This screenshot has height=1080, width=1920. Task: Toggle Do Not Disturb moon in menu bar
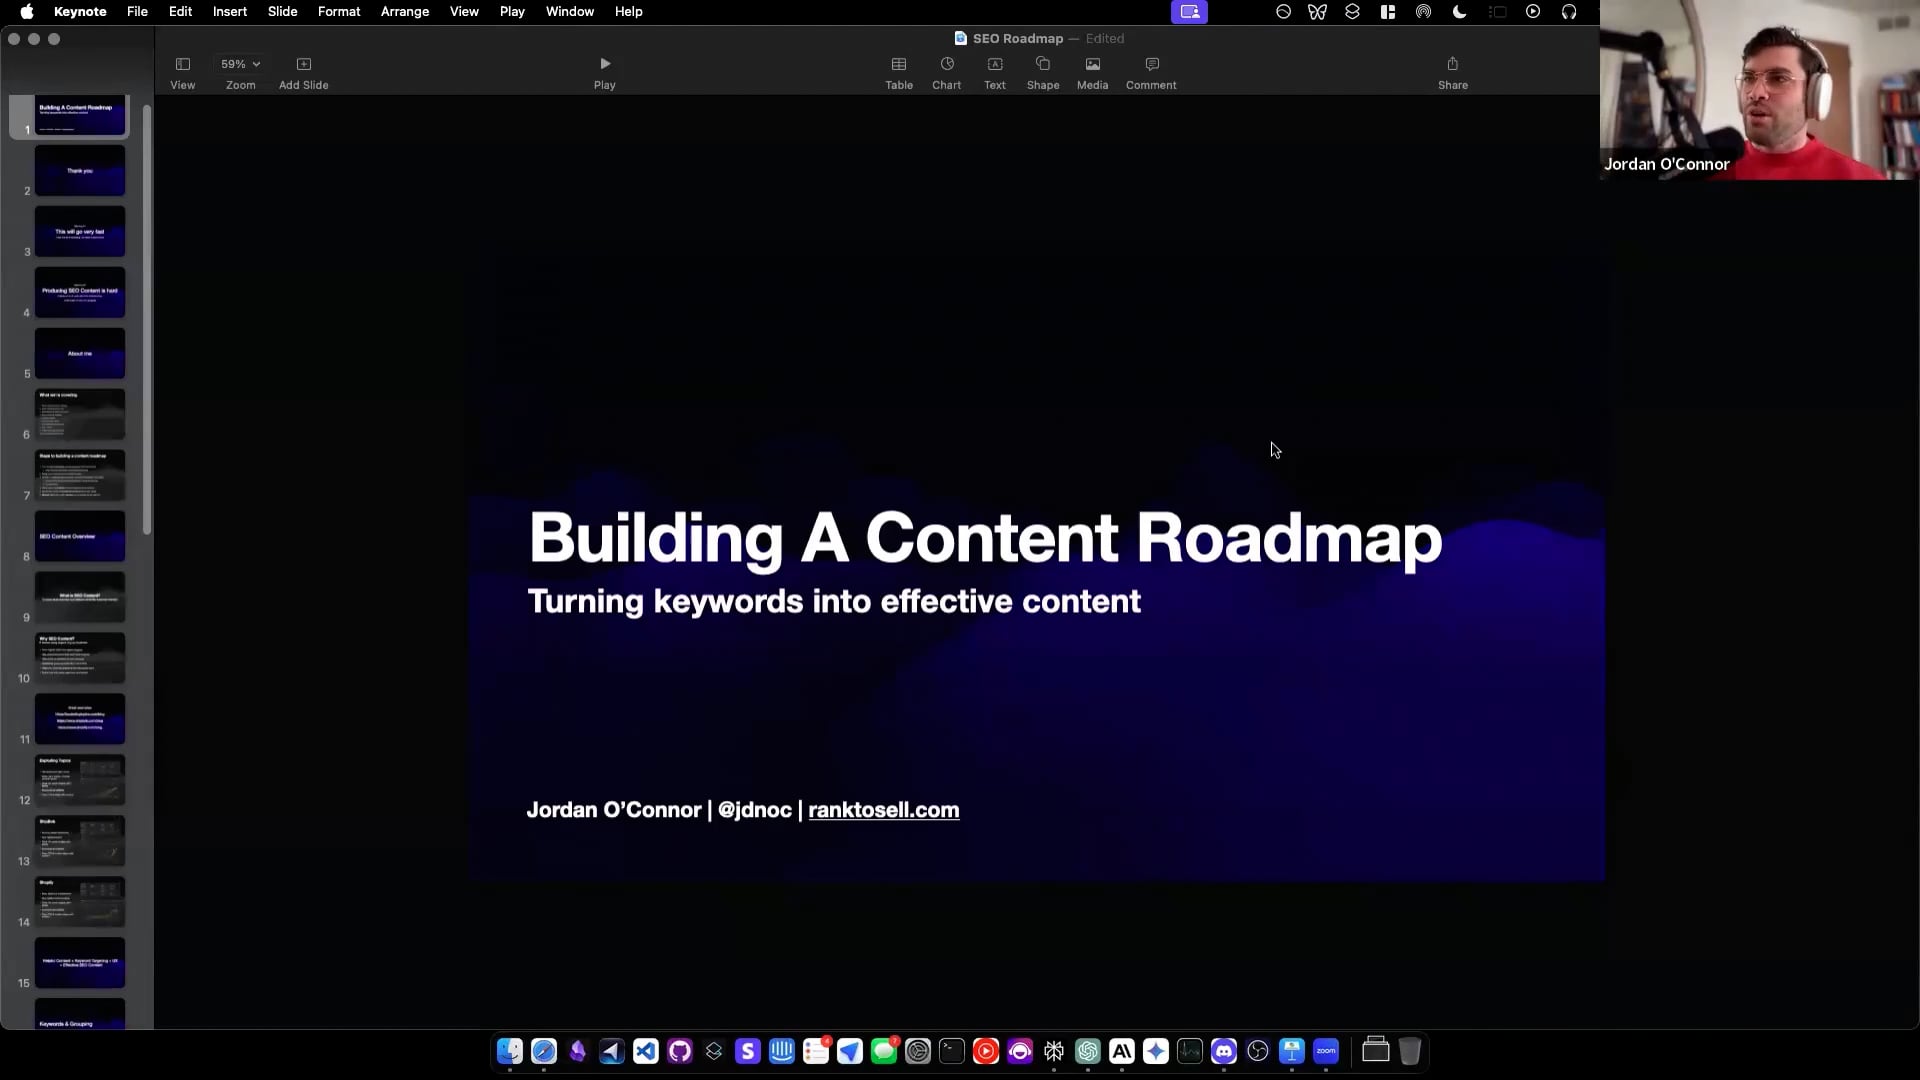[1458, 12]
